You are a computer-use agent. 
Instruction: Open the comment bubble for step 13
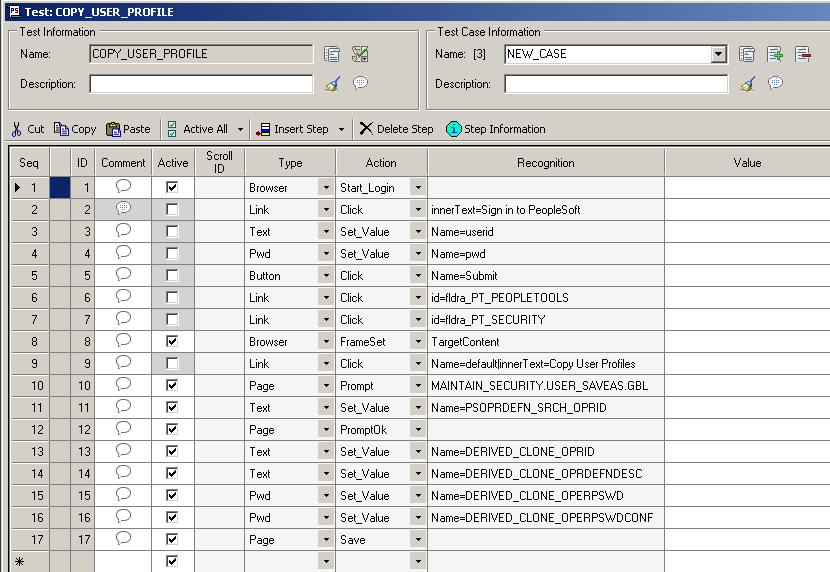(123, 450)
